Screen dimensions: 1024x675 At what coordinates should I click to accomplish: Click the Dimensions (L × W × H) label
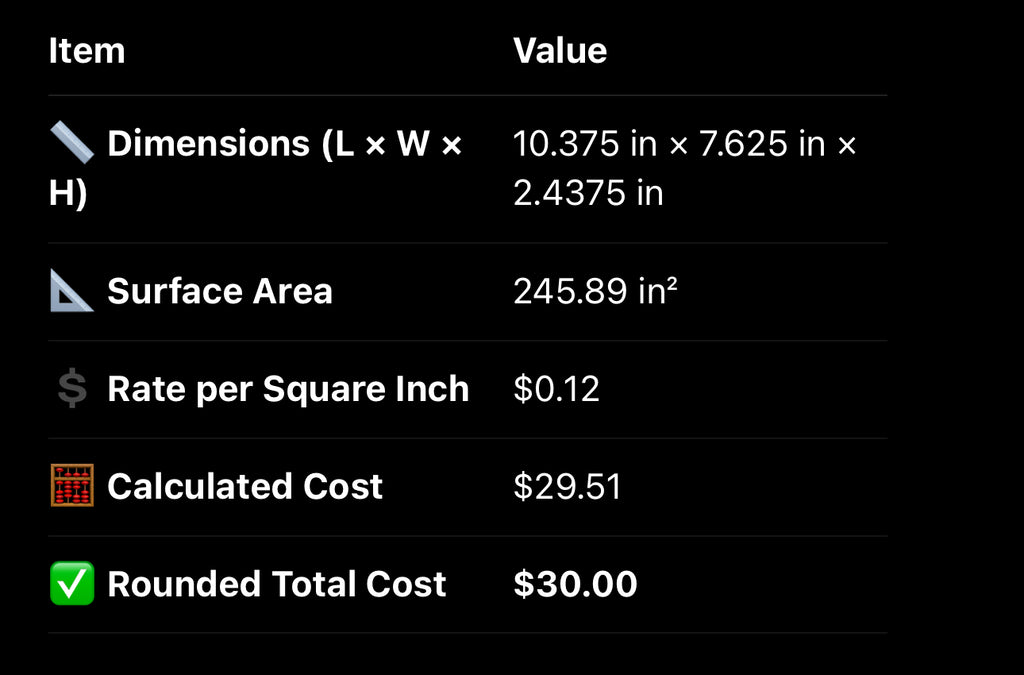(x=256, y=168)
